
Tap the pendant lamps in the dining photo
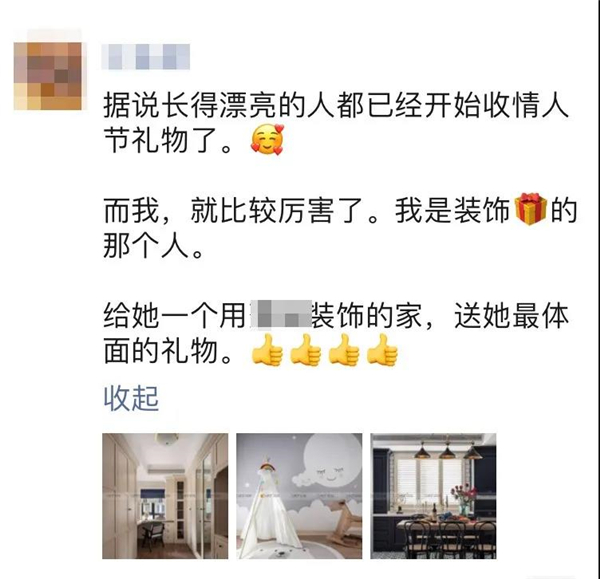click(x=447, y=451)
